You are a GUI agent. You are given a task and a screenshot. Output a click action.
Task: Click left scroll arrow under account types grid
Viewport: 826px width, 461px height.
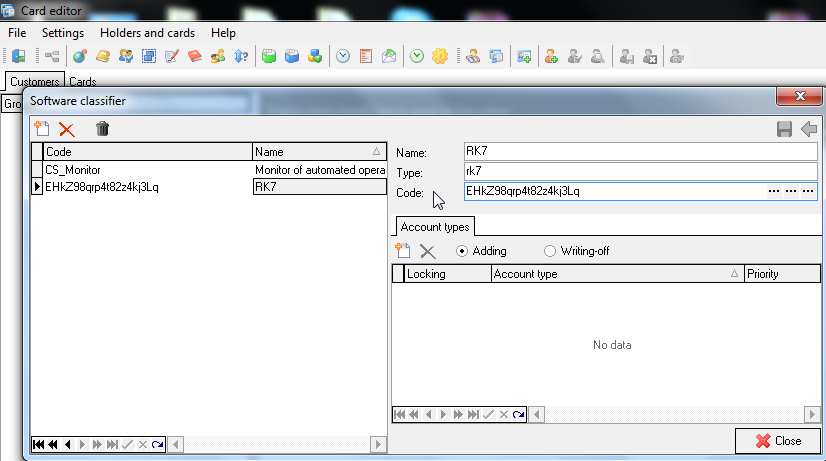tap(536, 415)
